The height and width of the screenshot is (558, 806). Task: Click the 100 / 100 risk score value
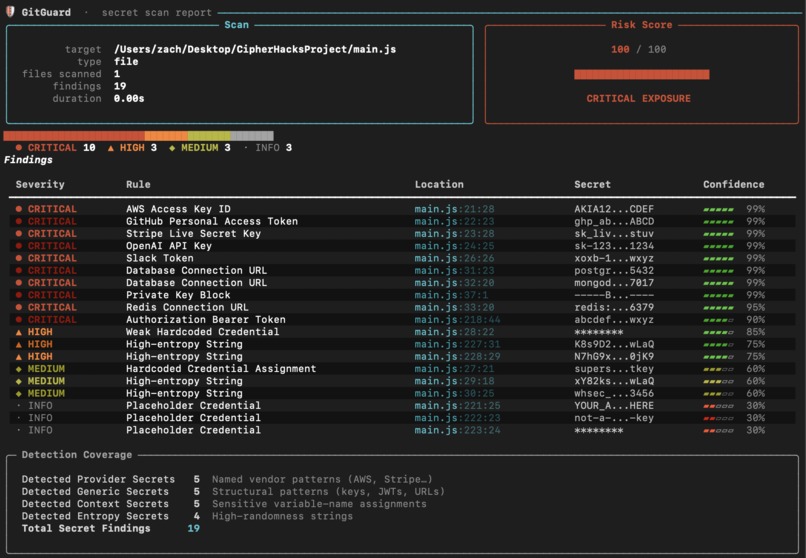click(638, 49)
